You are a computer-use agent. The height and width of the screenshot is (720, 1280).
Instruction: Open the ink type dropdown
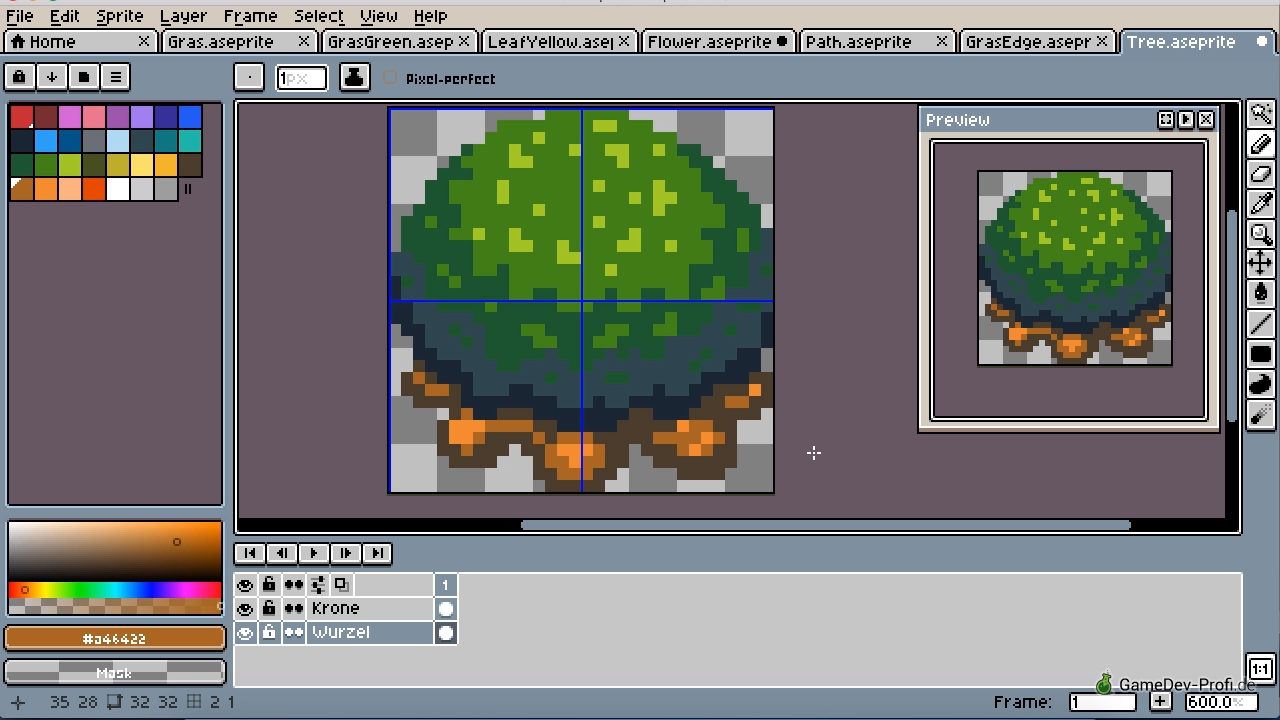354,77
